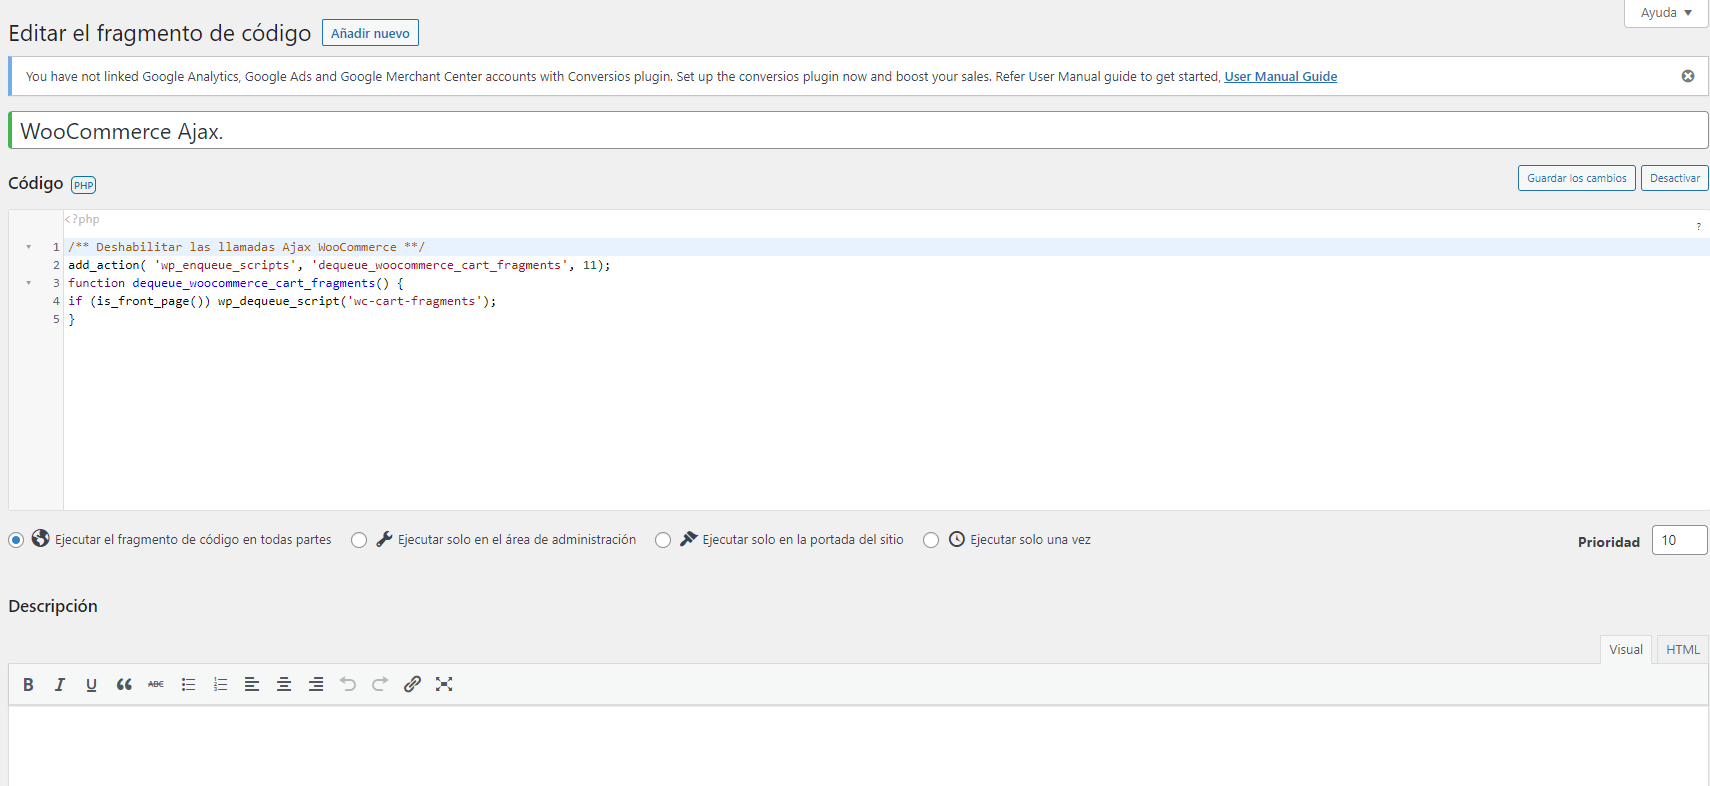Apply italic formatting in description editor
The image size is (1710, 786).
click(x=60, y=685)
